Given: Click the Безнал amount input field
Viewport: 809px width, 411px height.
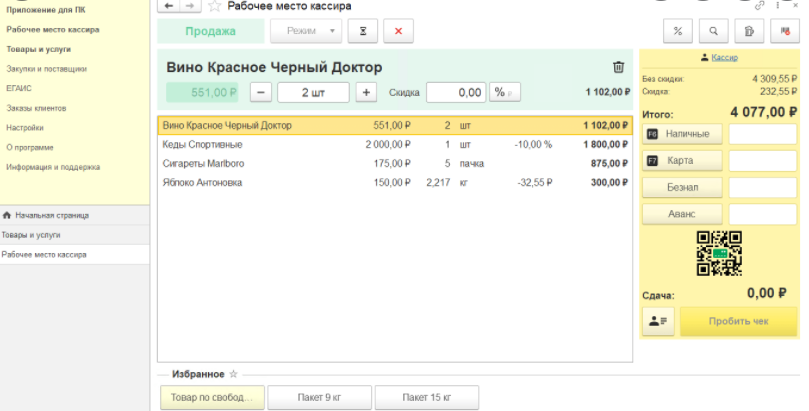Looking at the screenshot, I should pyautogui.click(x=763, y=188).
